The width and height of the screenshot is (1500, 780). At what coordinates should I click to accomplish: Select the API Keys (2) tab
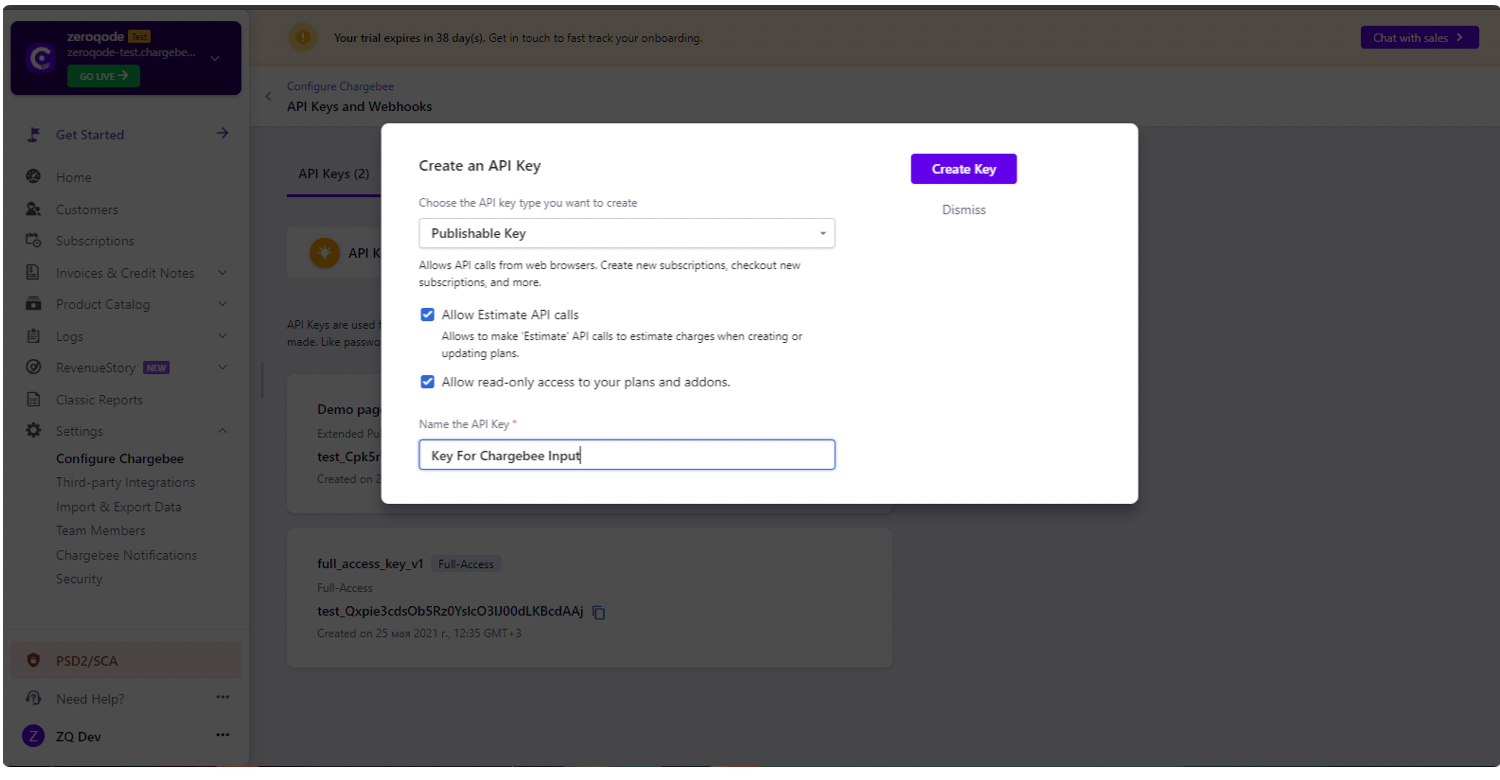coord(334,174)
